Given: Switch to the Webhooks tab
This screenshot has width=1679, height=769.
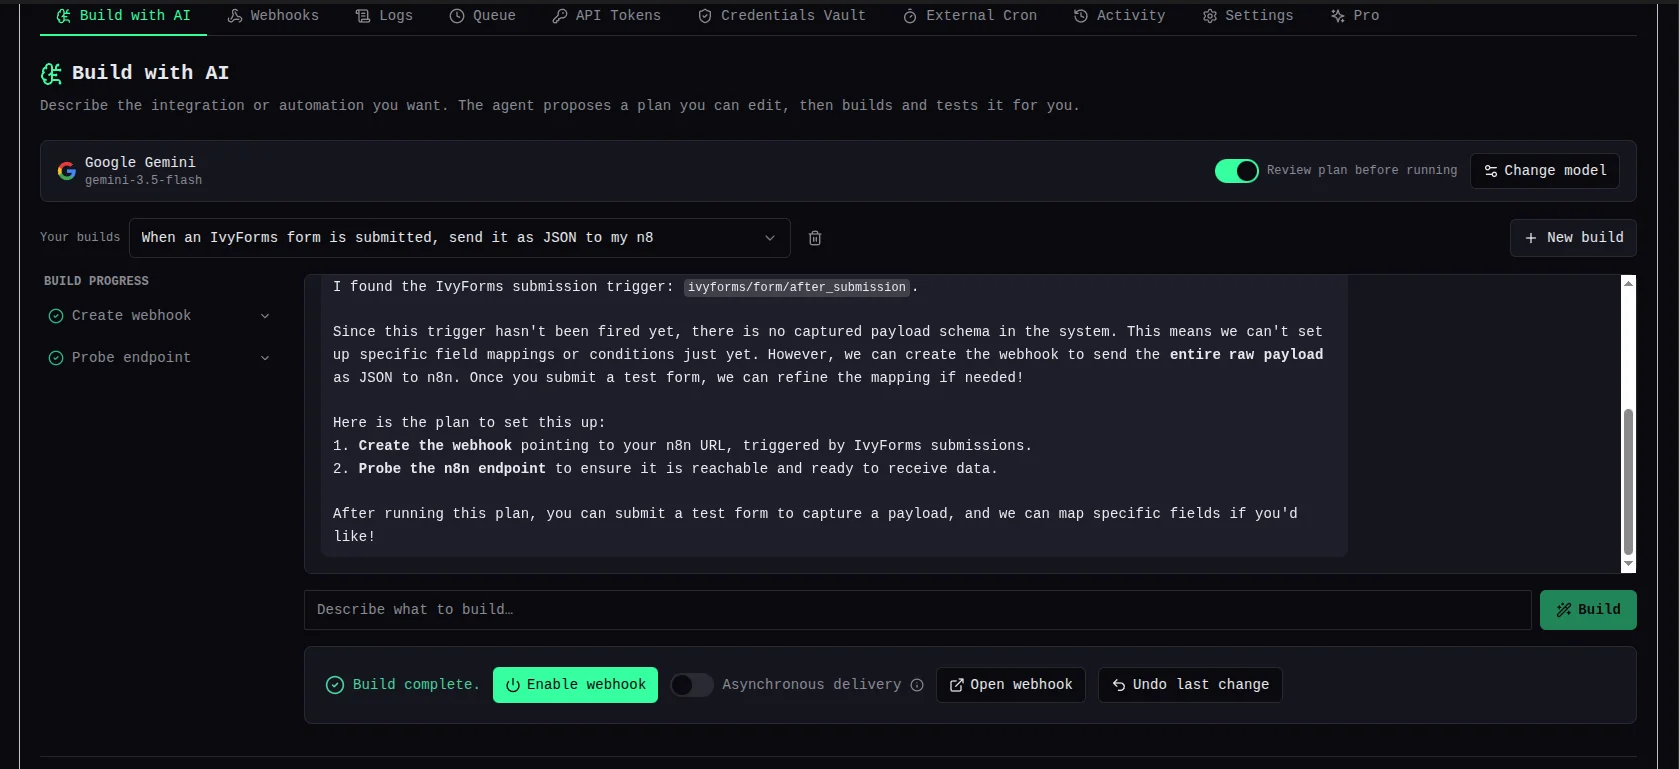Looking at the screenshot, I should point(273,16).
